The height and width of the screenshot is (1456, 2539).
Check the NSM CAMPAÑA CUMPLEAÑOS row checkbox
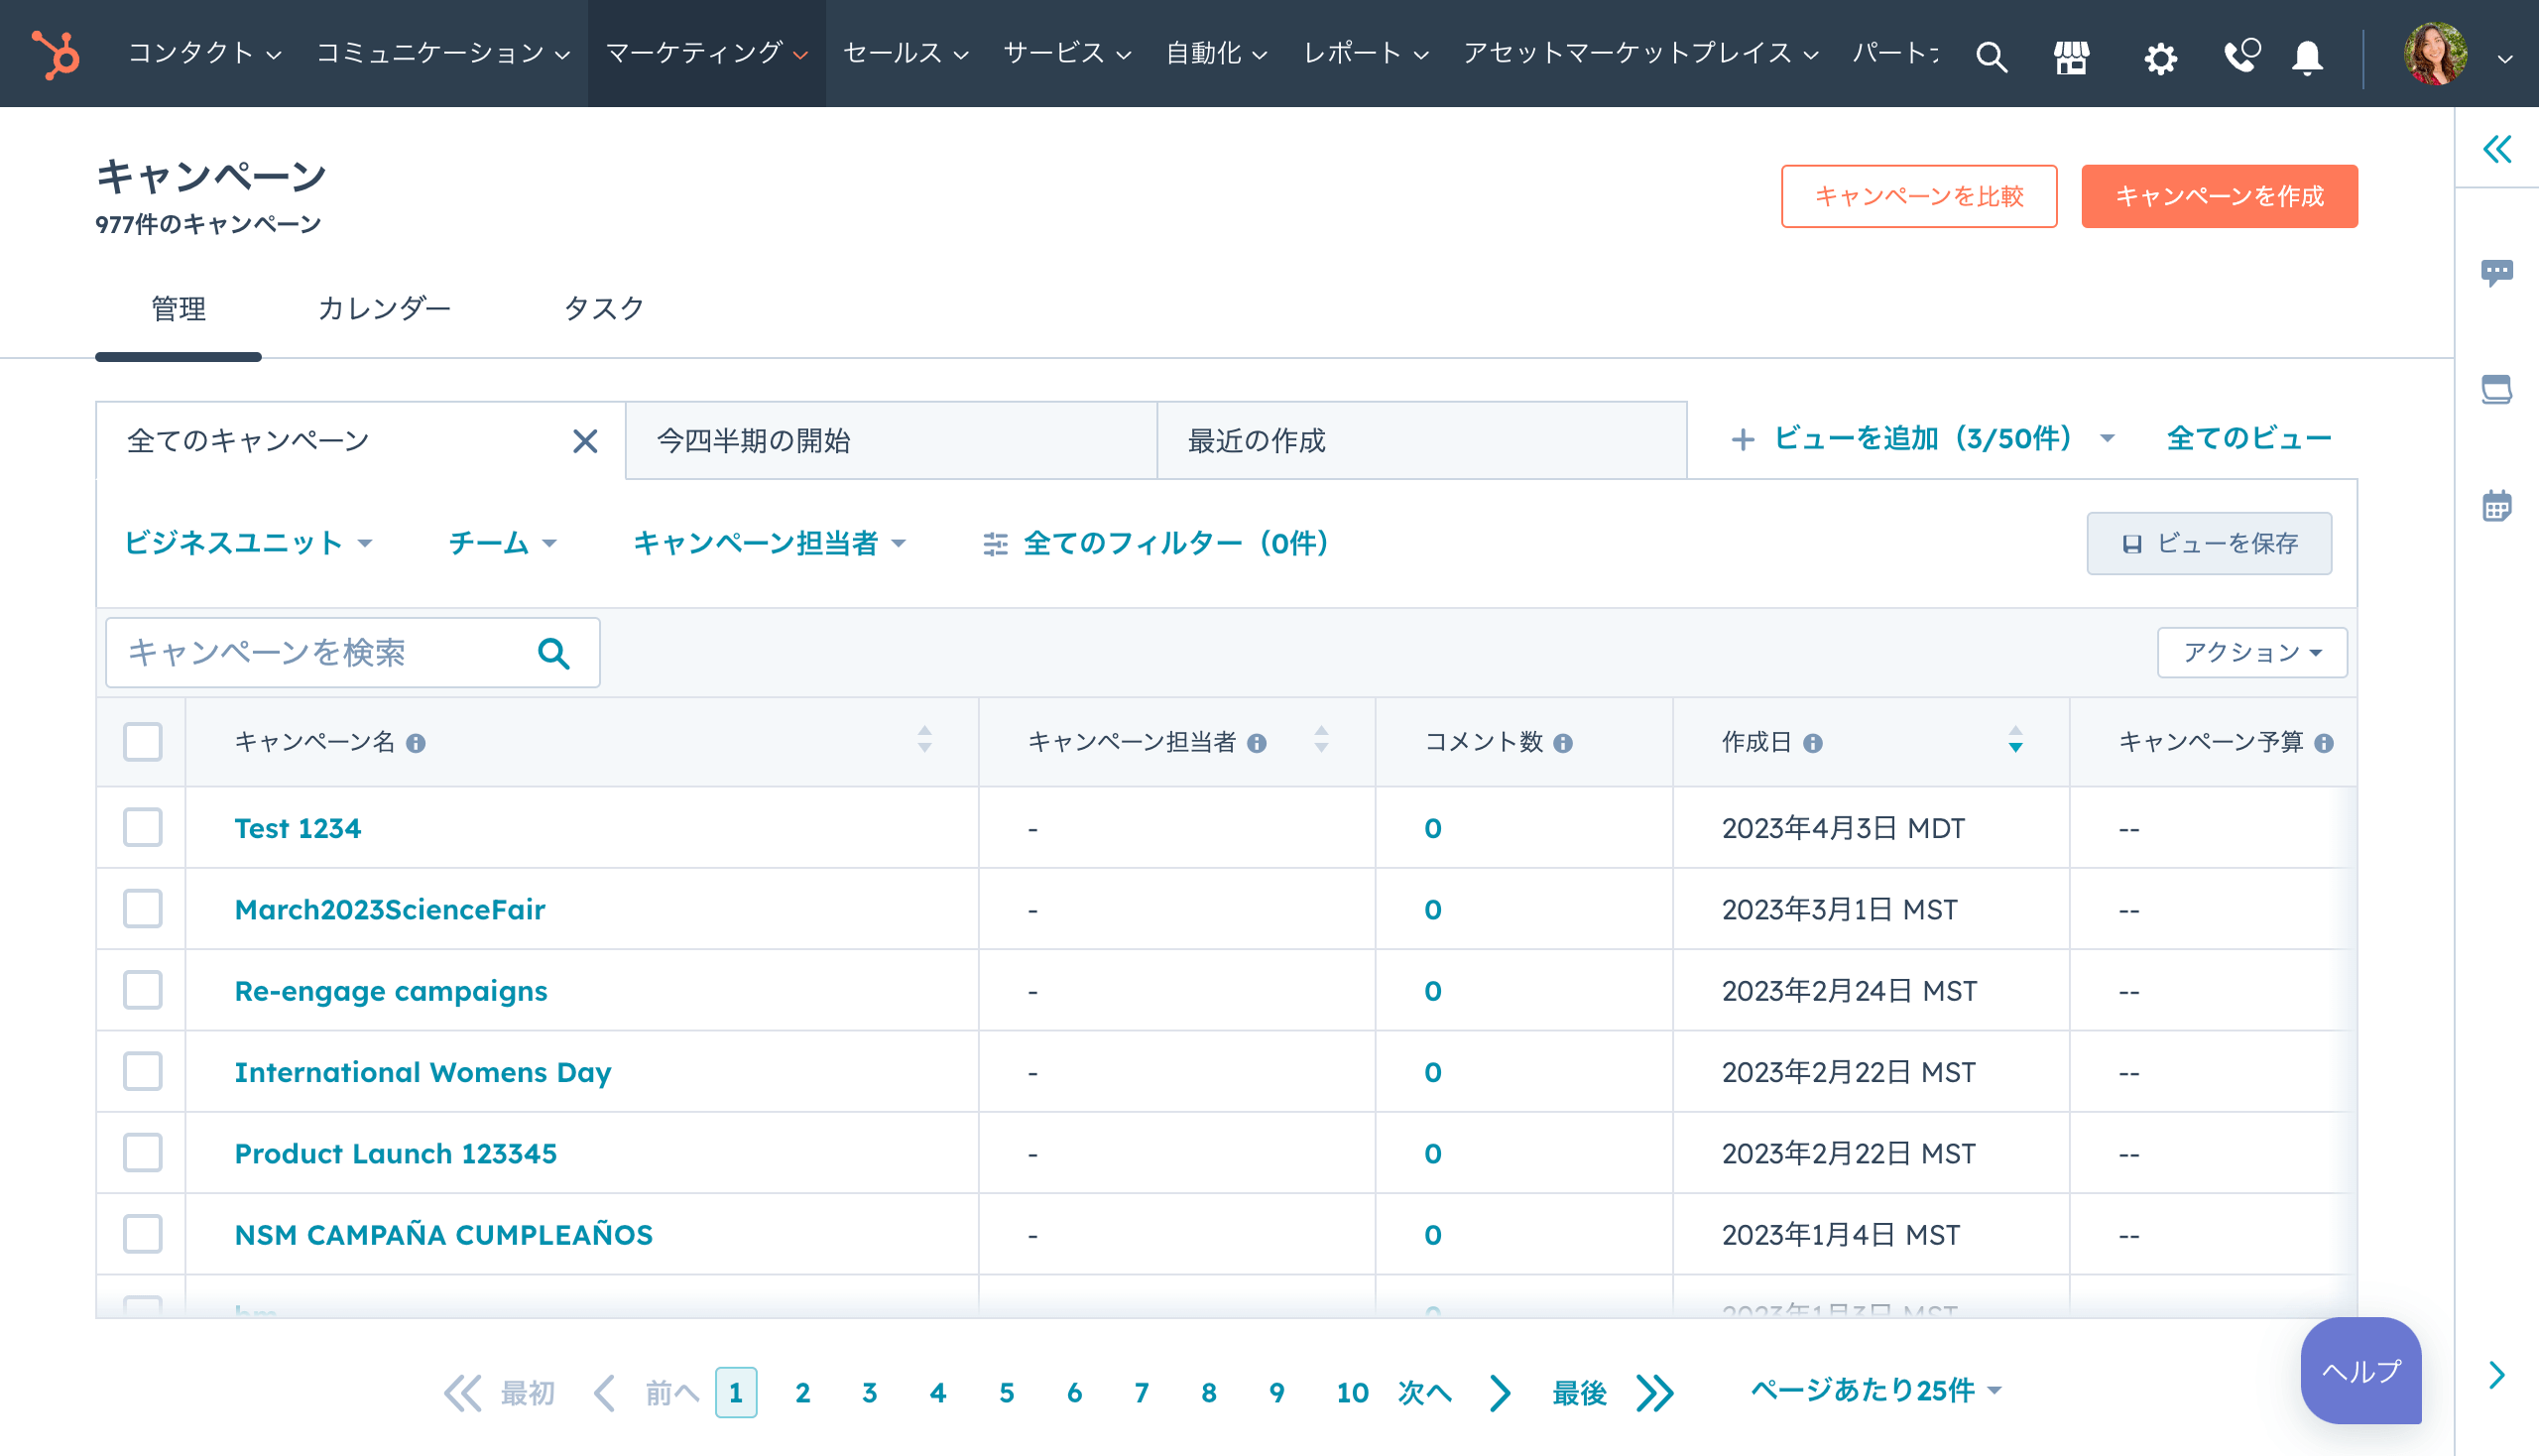click(x=143, y=1234)
